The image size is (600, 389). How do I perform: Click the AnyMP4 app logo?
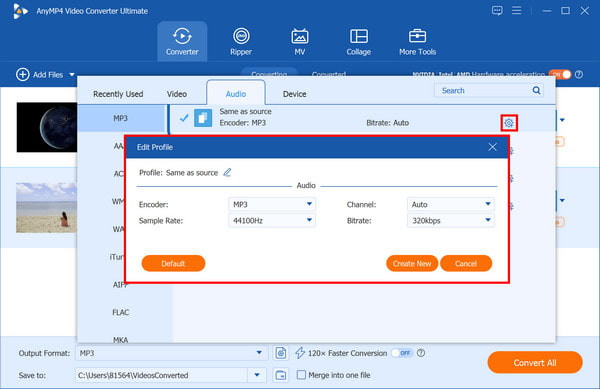point(20,11)
